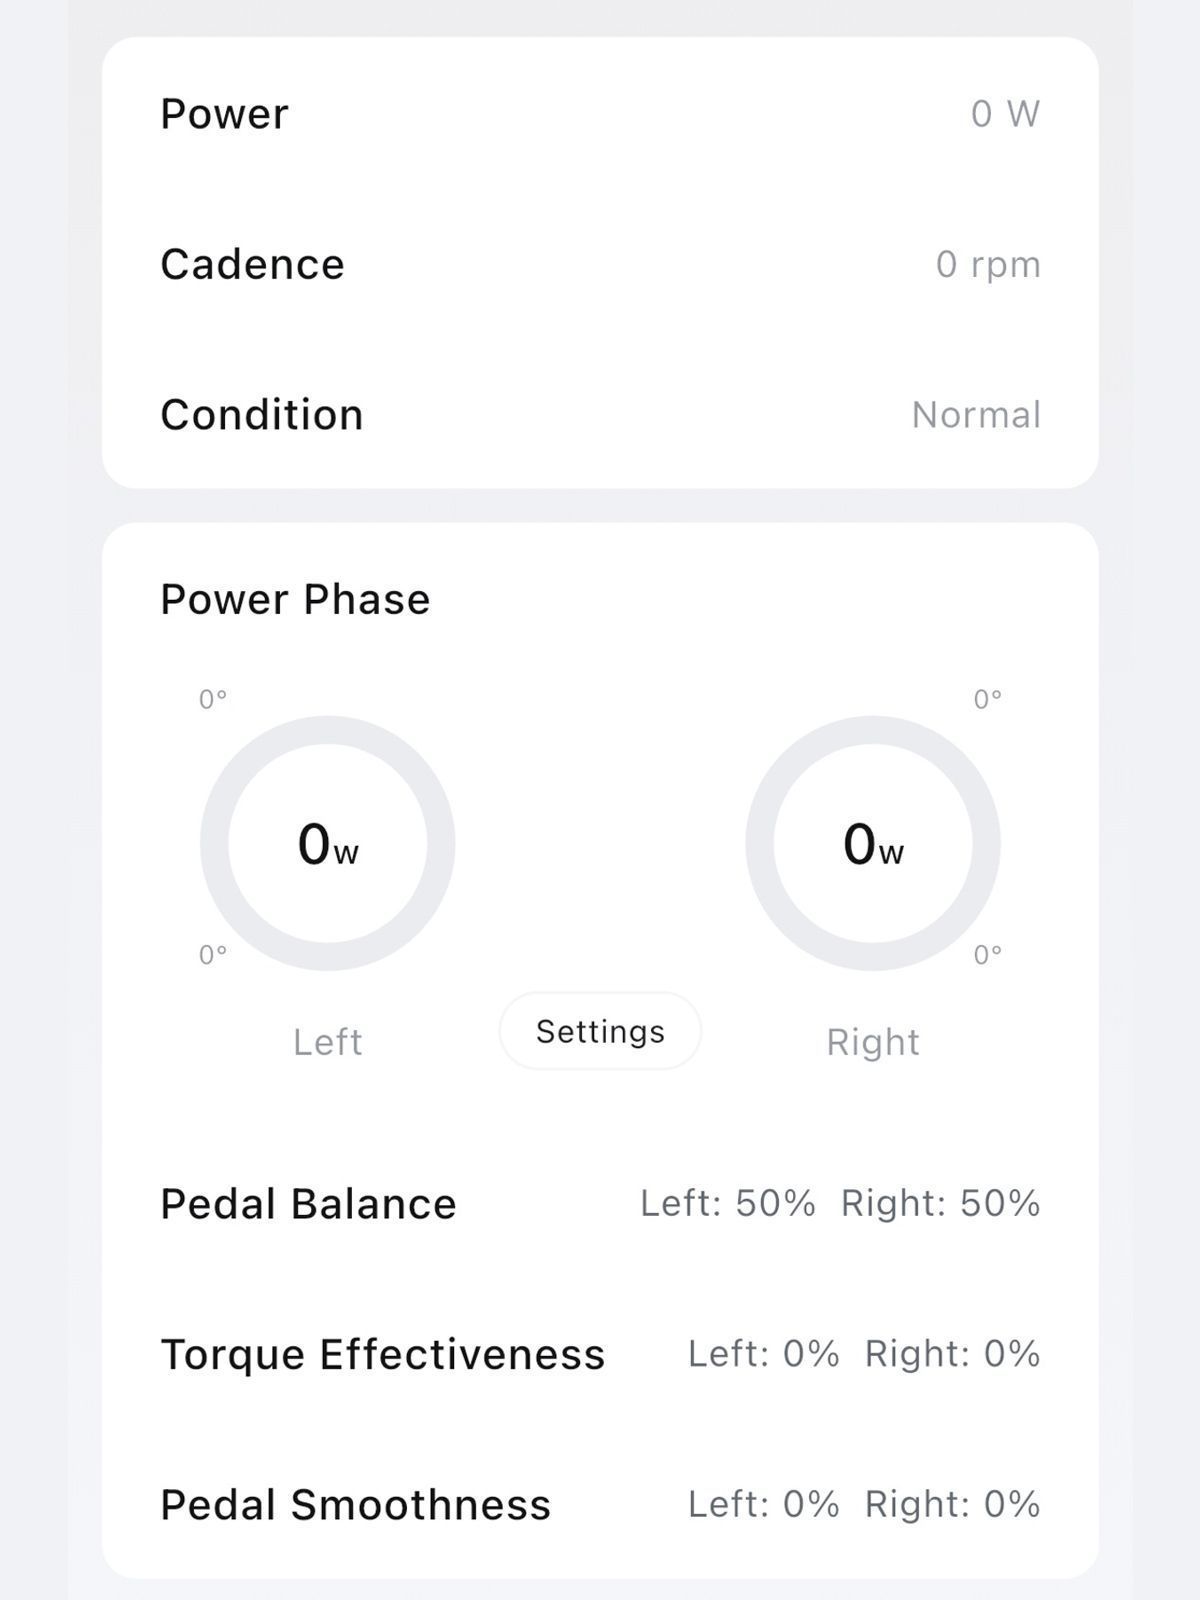Screen dimensions: 1200x1600
Task: Select the Power row label
Action: tap(224, 114)
